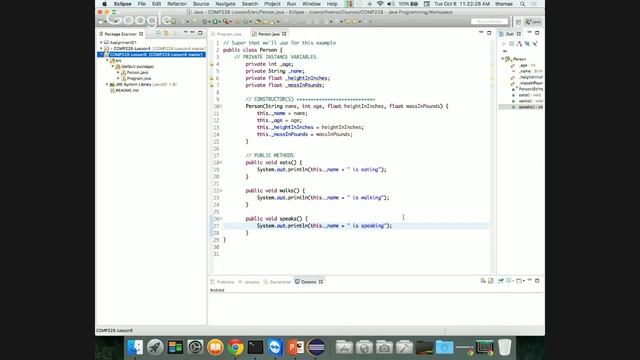640x360 pixels.
Task: Maximize the Package Explorer panel
Action: click(200, 33)
